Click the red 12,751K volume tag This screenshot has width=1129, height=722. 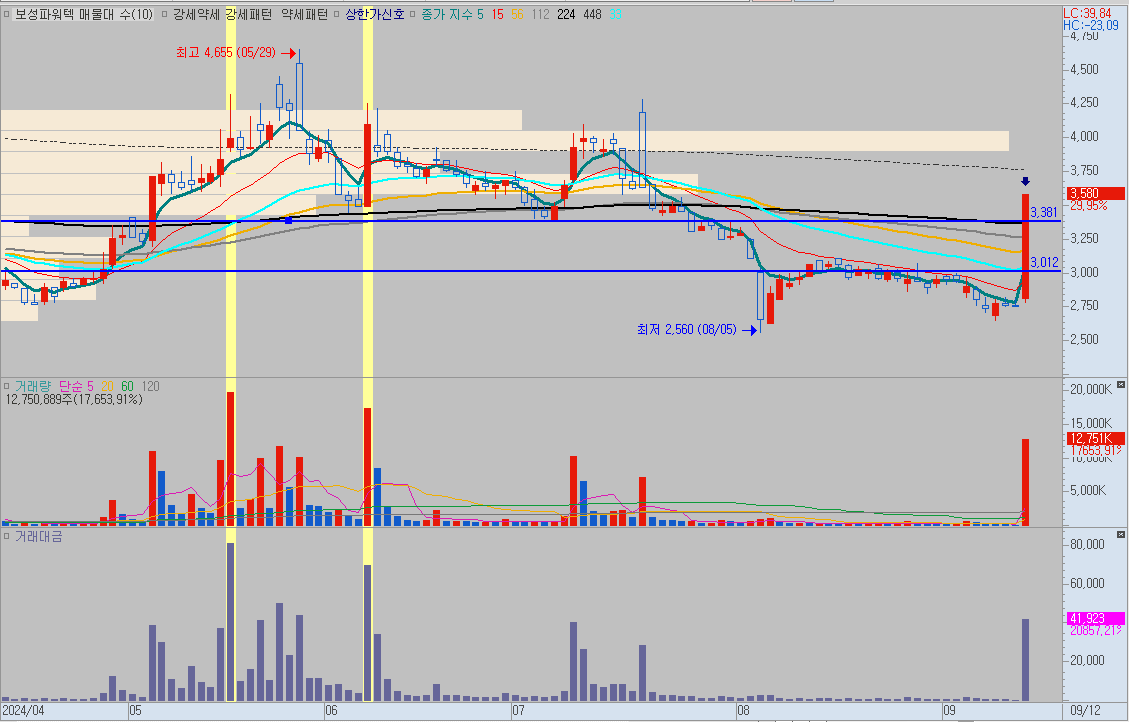(1094, 438)
